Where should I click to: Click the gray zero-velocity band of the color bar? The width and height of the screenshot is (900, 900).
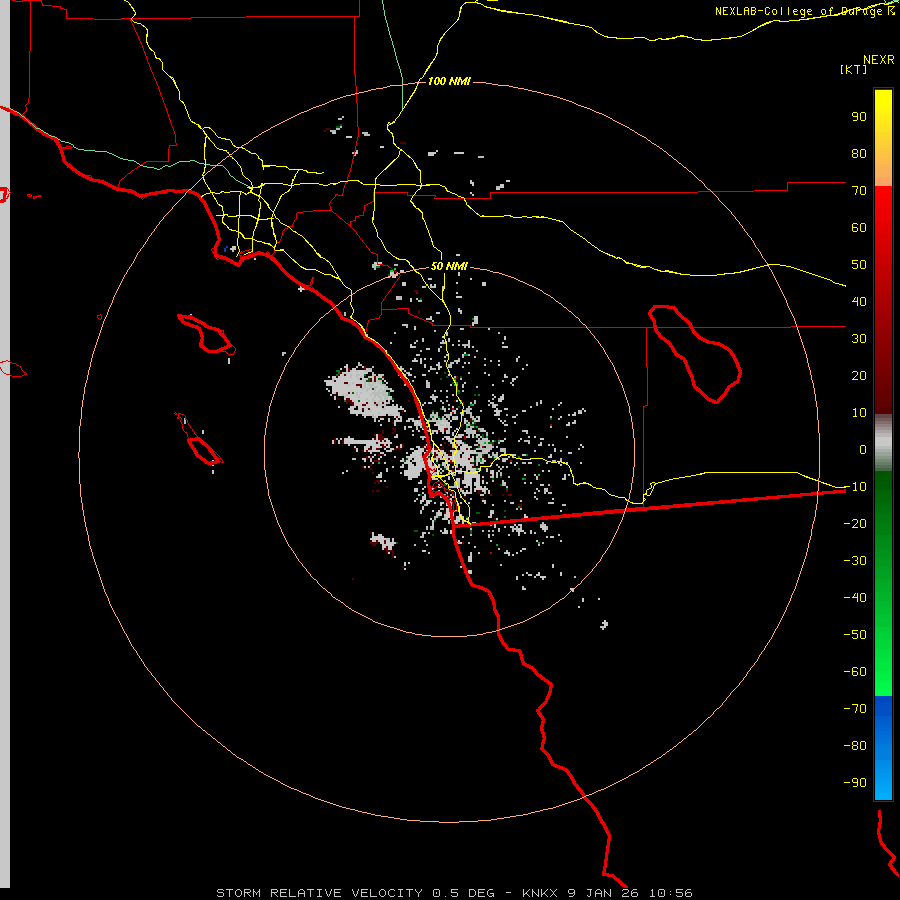[883, 443]
